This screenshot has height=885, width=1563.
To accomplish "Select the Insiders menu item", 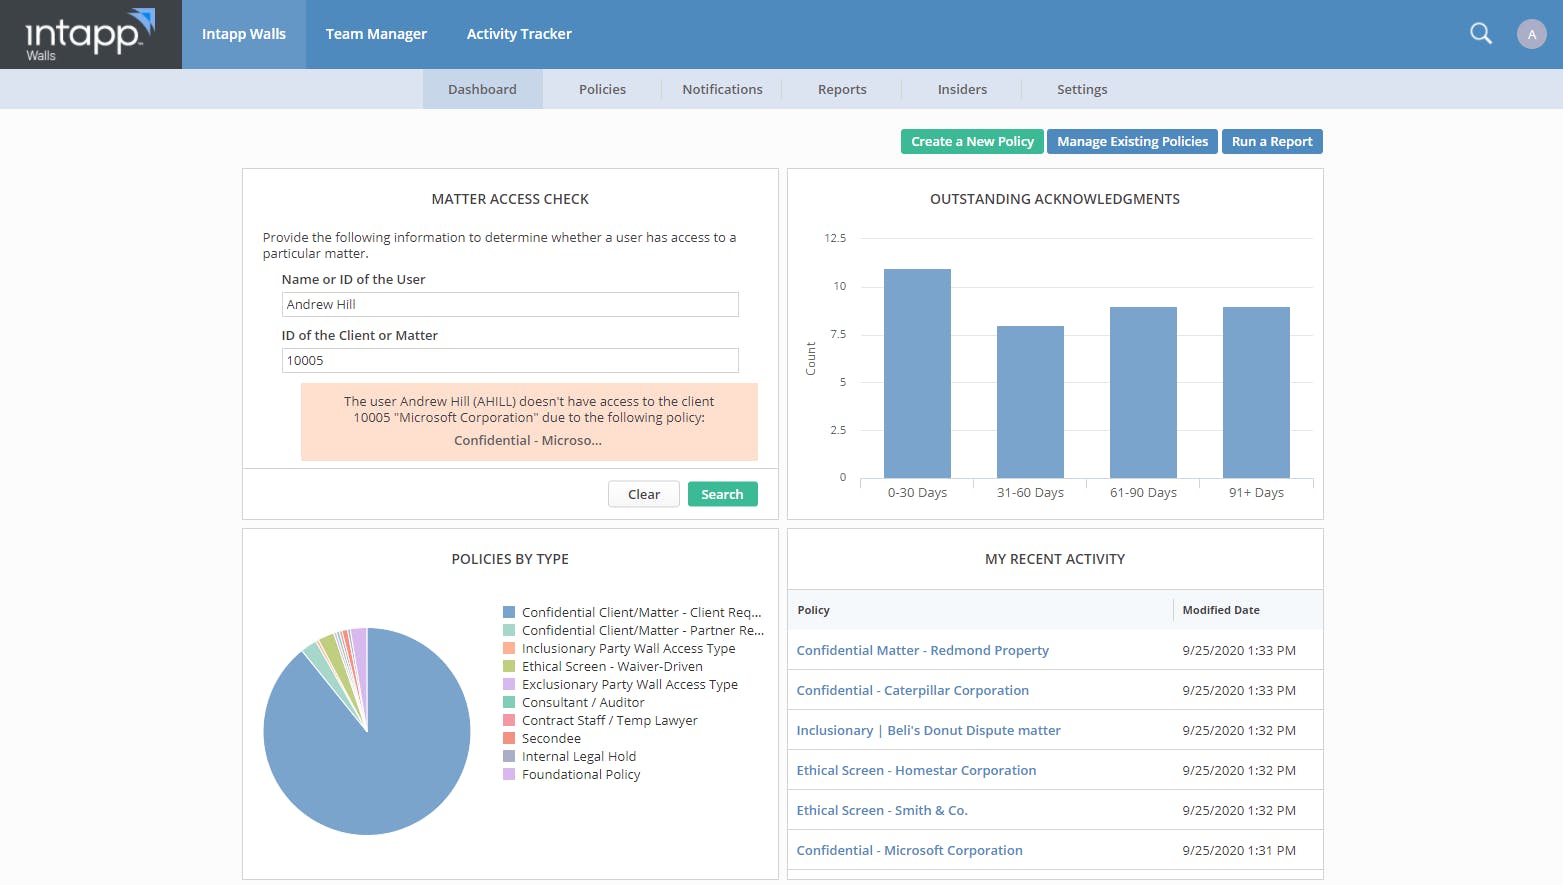I will click(962, 89).
